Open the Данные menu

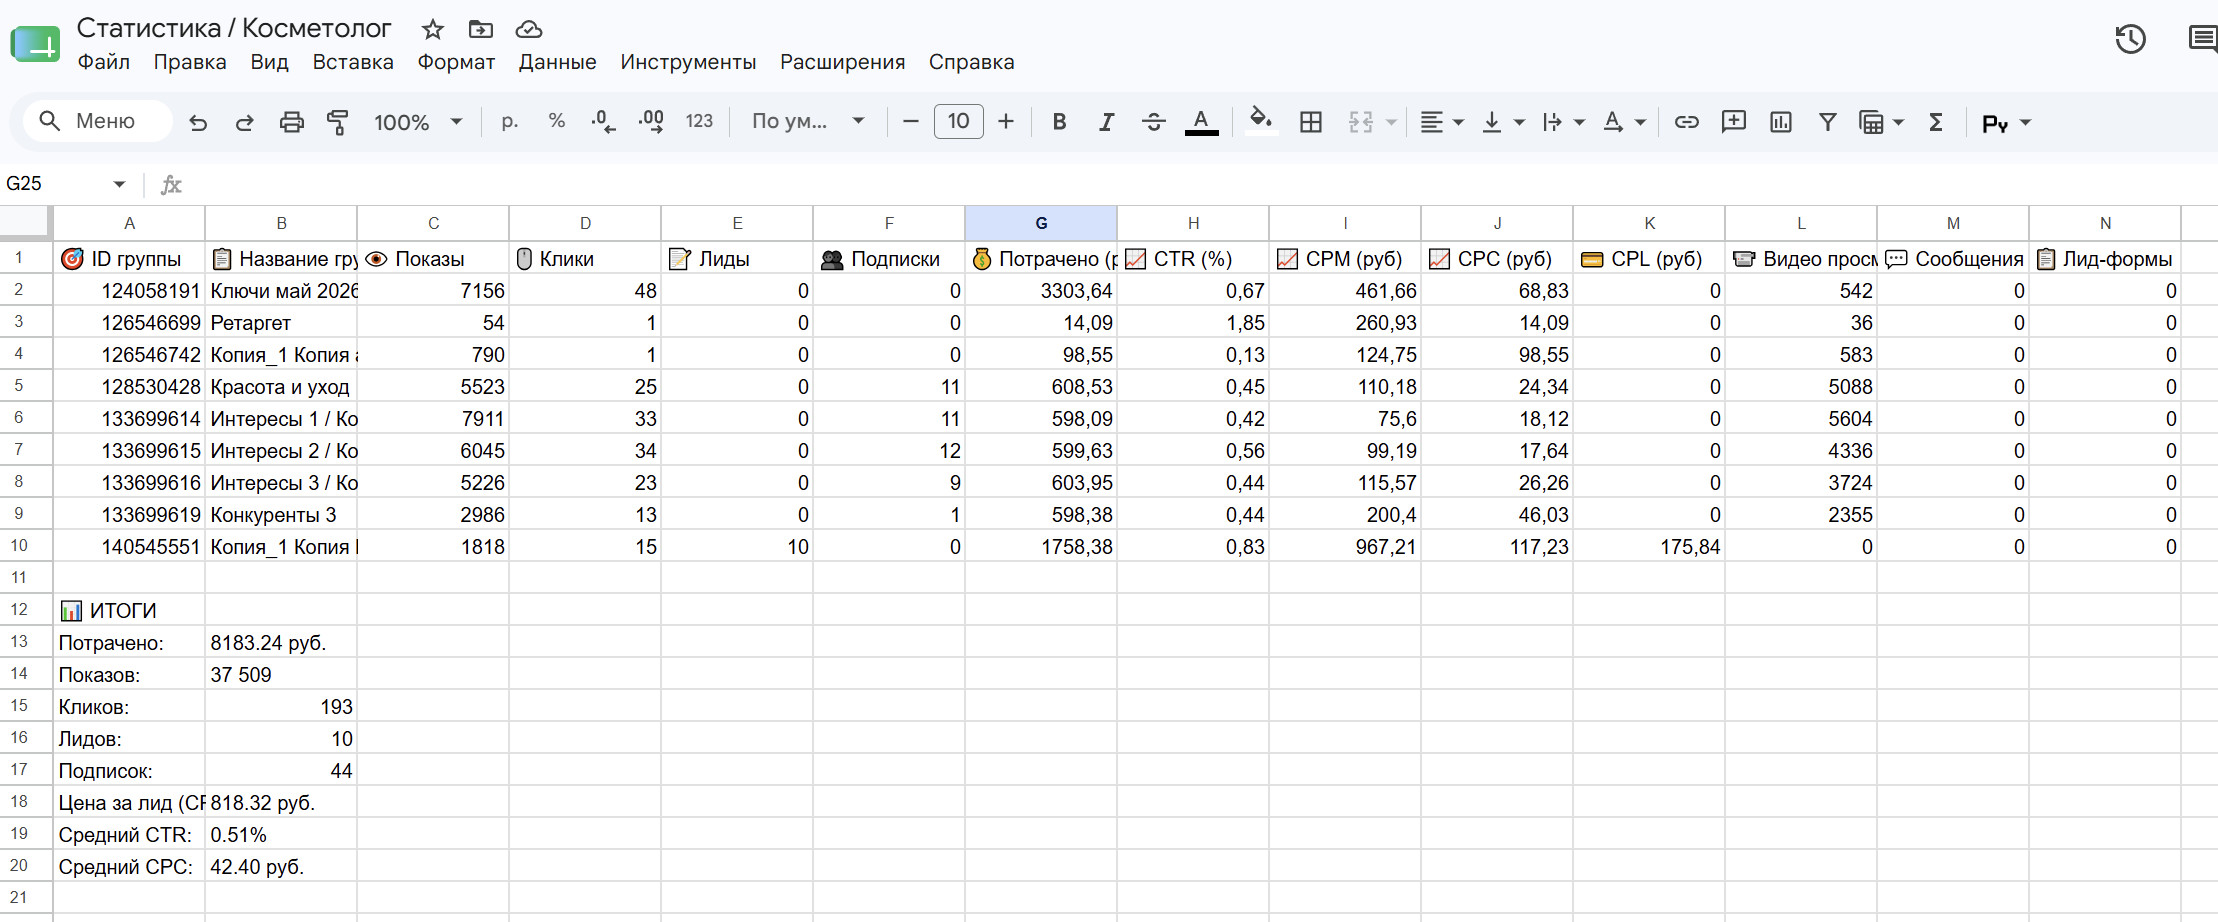(557, 62)
